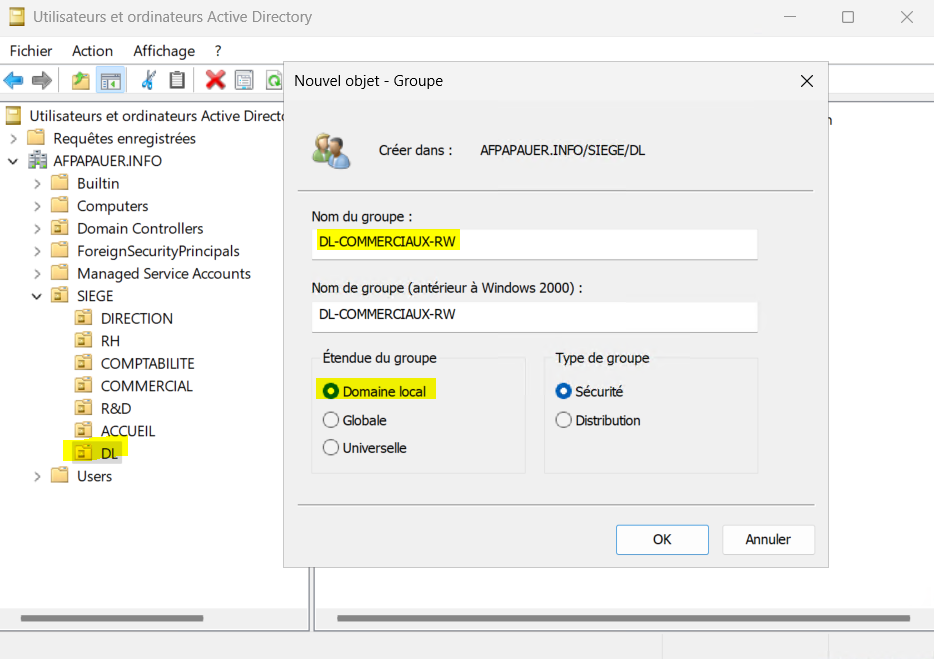This screenshot has height=659, width=934.
Task: Open the Action menu
Action: (92, 50)
